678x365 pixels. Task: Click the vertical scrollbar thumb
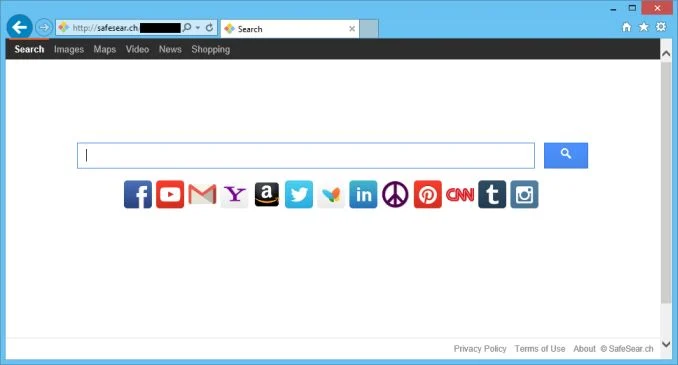click(666, 182)
